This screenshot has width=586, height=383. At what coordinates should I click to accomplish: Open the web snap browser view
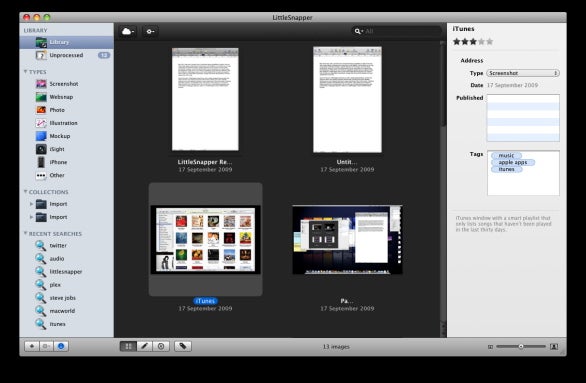point(161,346)
